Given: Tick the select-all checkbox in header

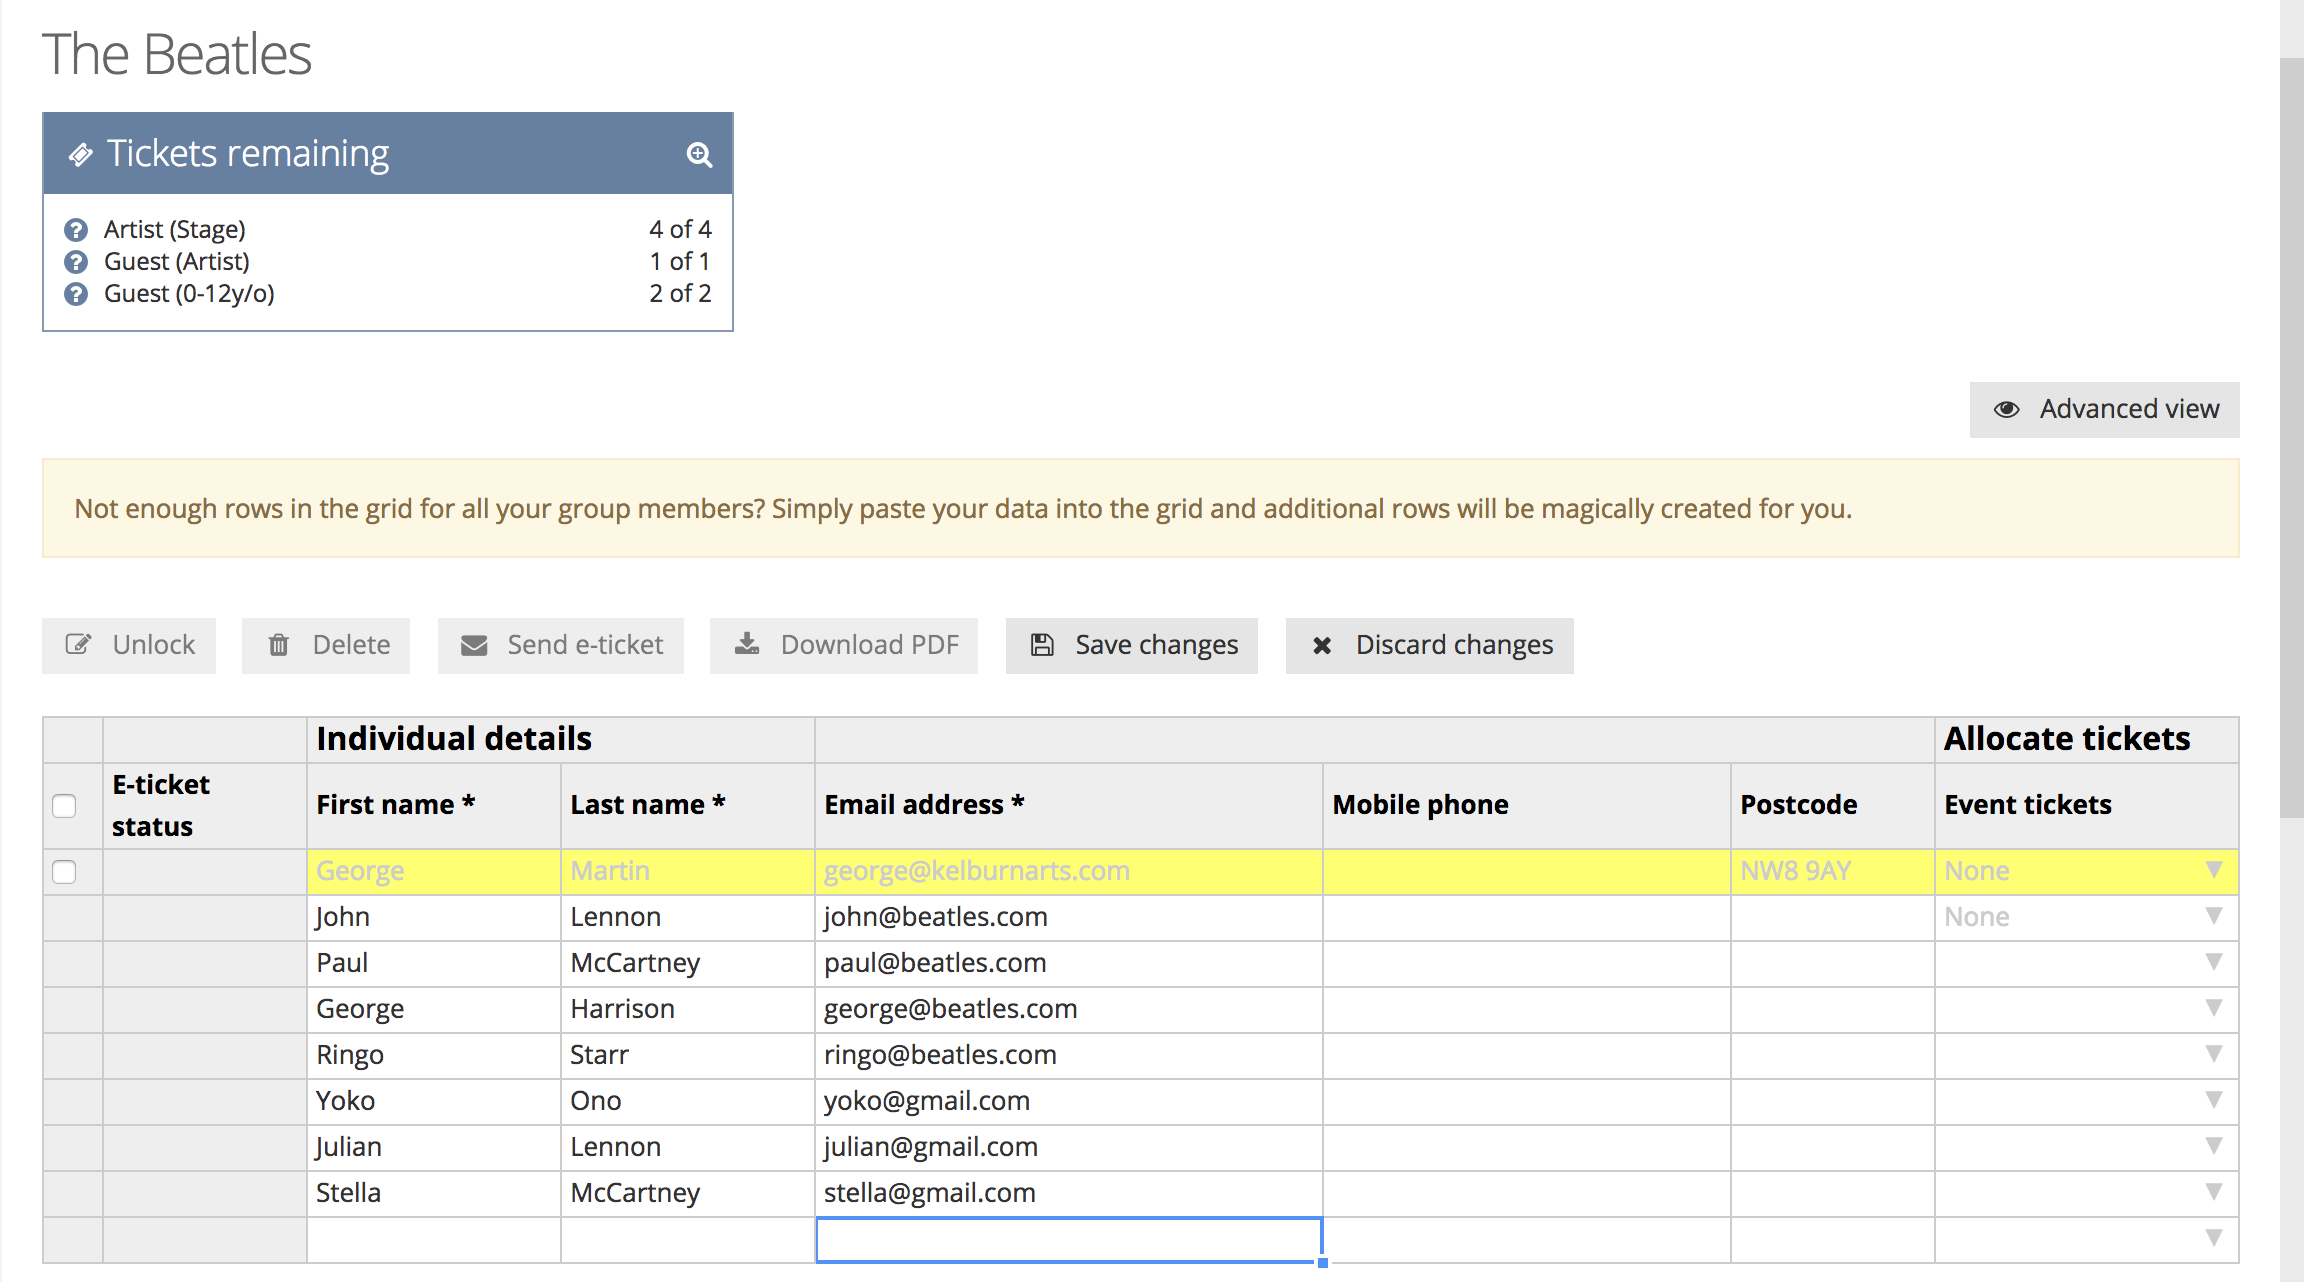Looking at the screenshot, I should click(64, 806).
